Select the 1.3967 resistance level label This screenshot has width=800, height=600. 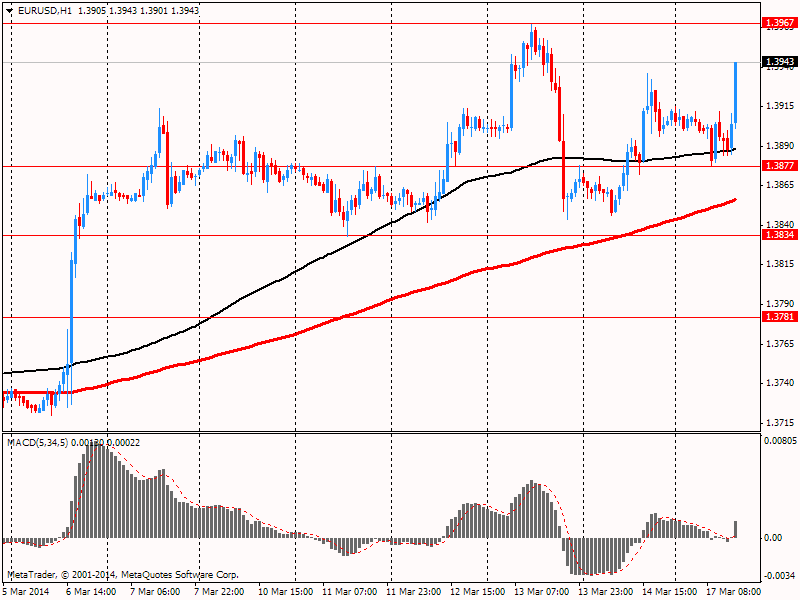pyautogui.click(x=780, y=23)
